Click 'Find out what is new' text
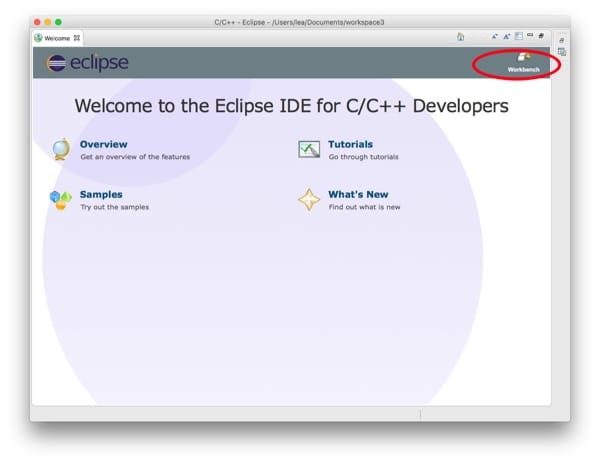 [364, 207]
